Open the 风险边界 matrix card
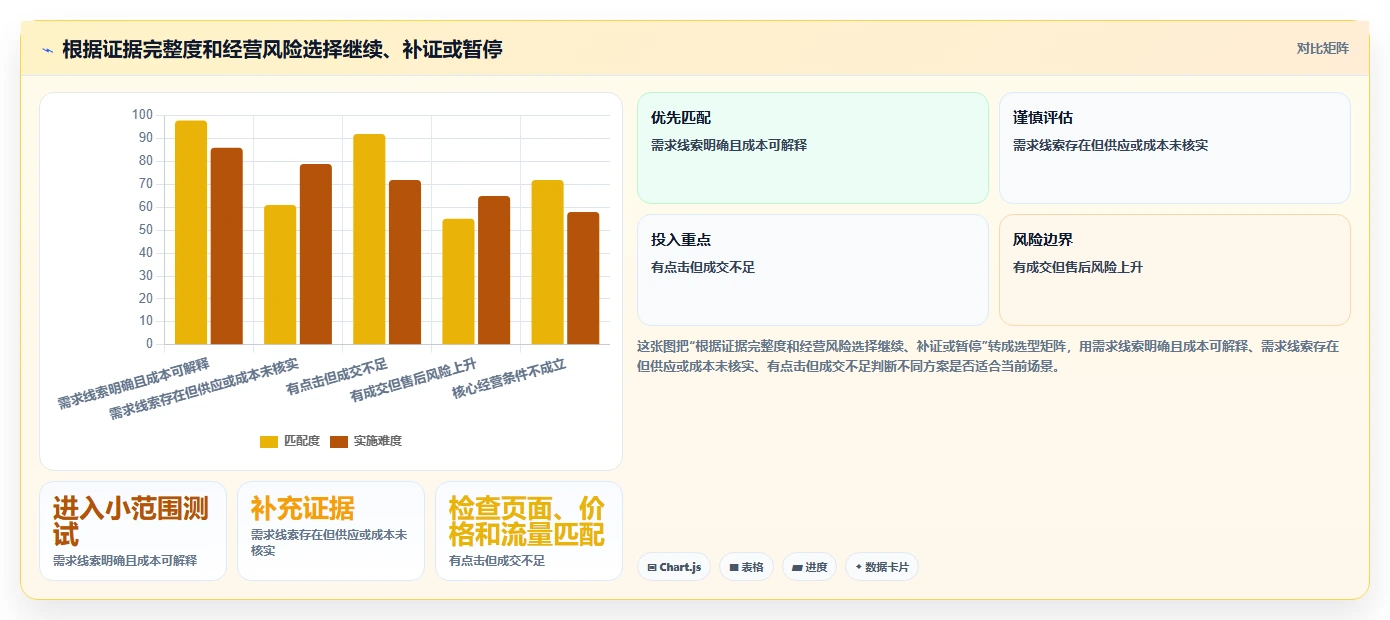 1174,270
